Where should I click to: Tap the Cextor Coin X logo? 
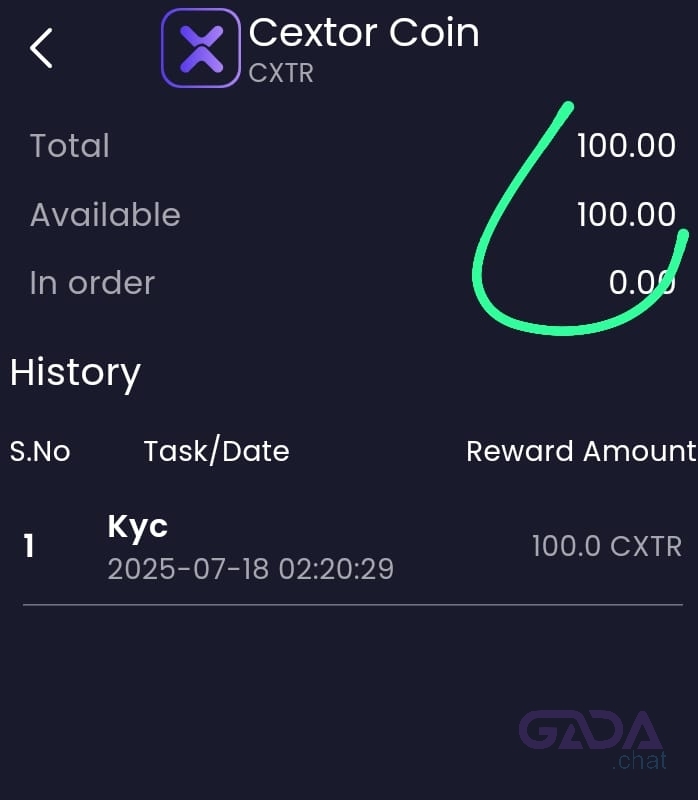click(201, 48)
